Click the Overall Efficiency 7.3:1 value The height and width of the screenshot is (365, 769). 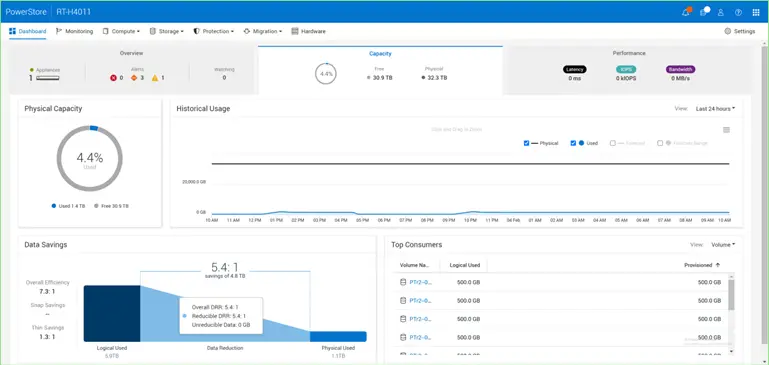[x=48, y=291]
